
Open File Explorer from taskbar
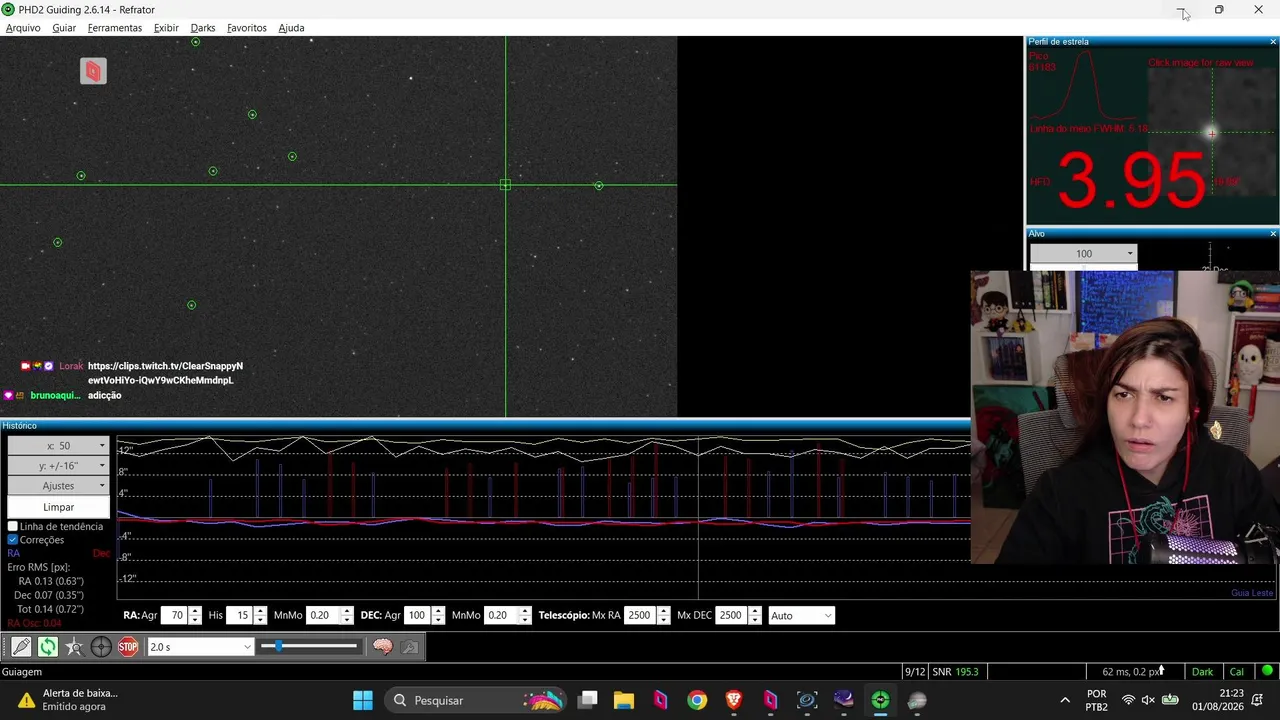[x=624, y=700]
